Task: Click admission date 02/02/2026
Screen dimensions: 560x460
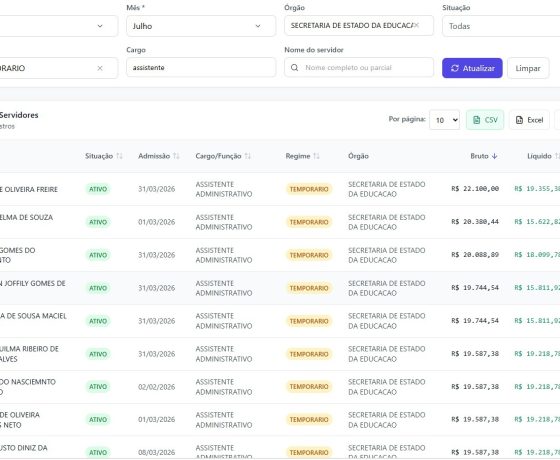Action: point(156,387)
